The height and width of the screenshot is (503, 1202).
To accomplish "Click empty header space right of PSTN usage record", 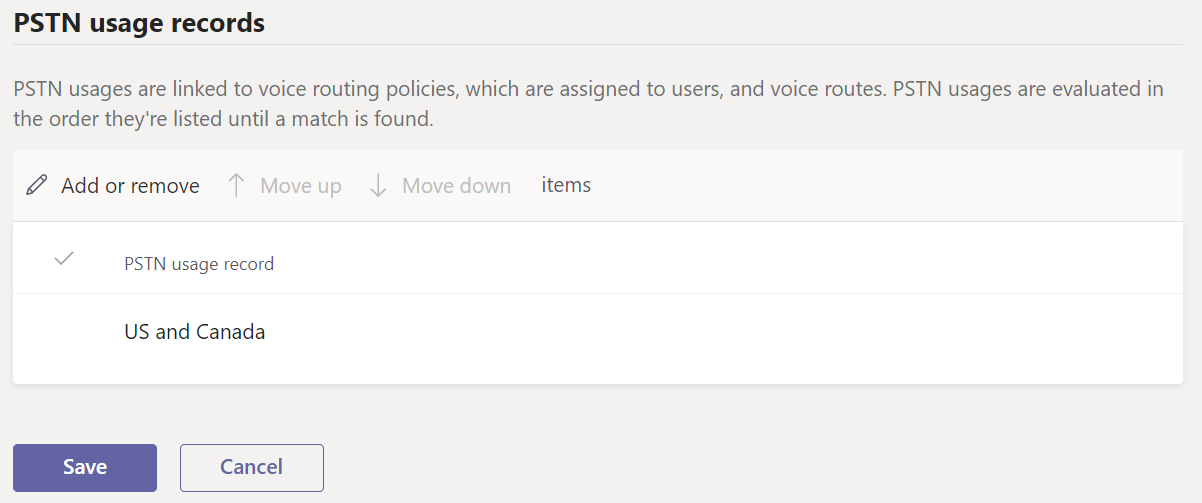I will click(700, 264).
